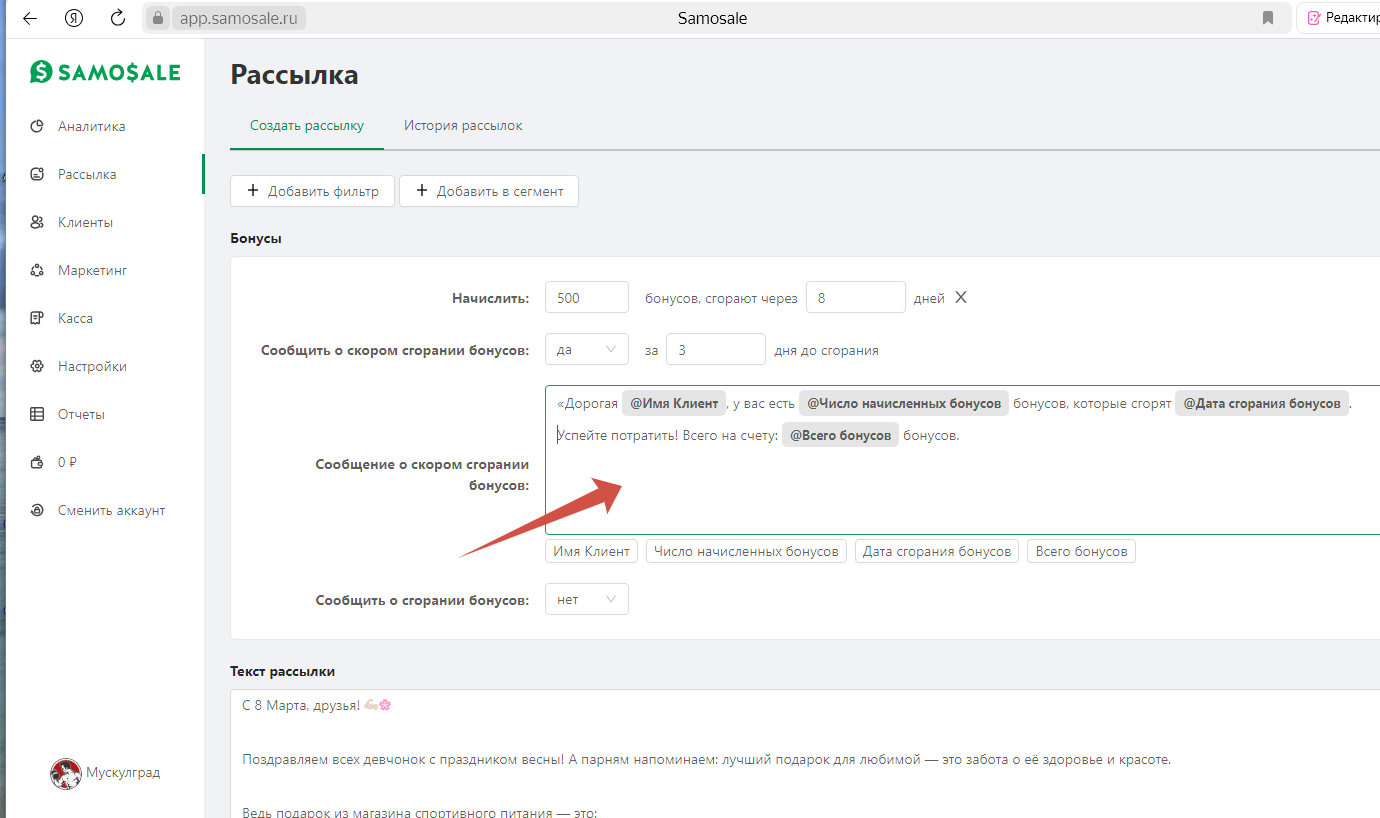The image size is (1380, 818).
Task: Open Клиенты in the sidebar
Action: (x=85, y=222)
